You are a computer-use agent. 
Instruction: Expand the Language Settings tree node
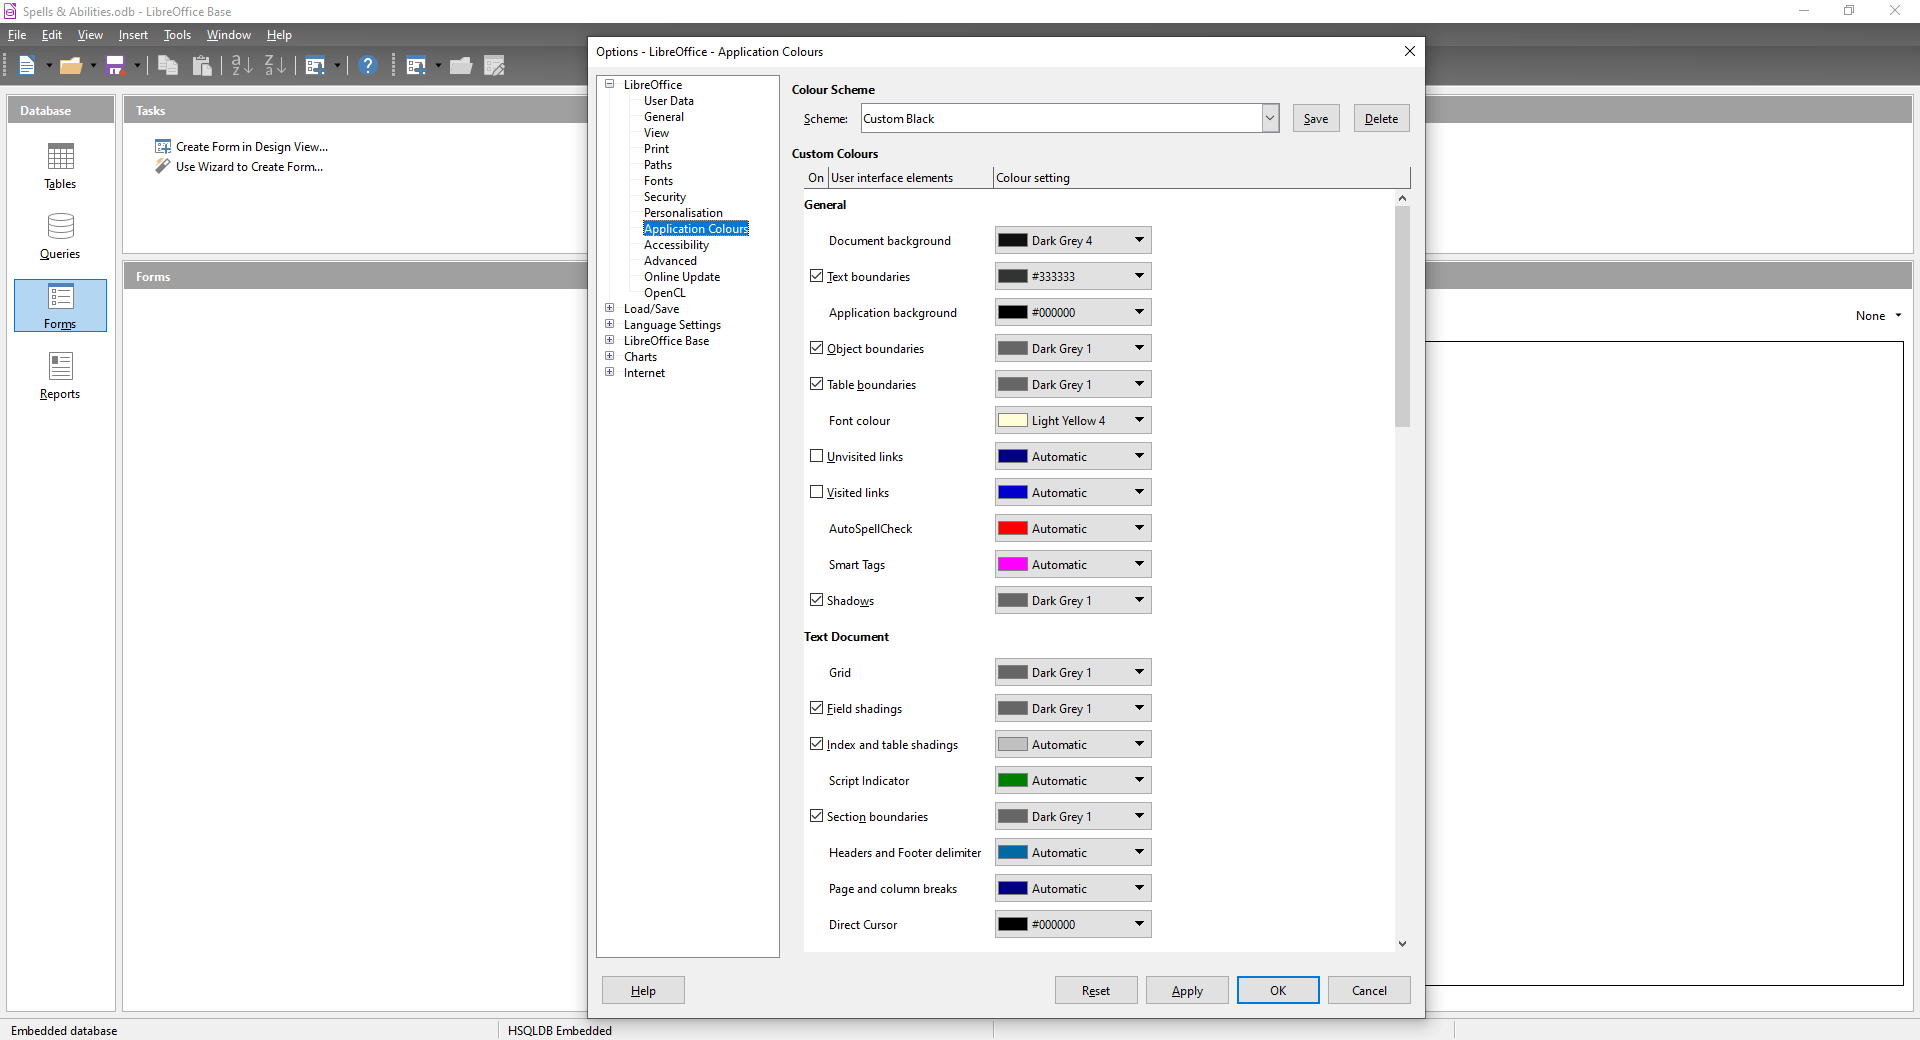coord(609,324)
